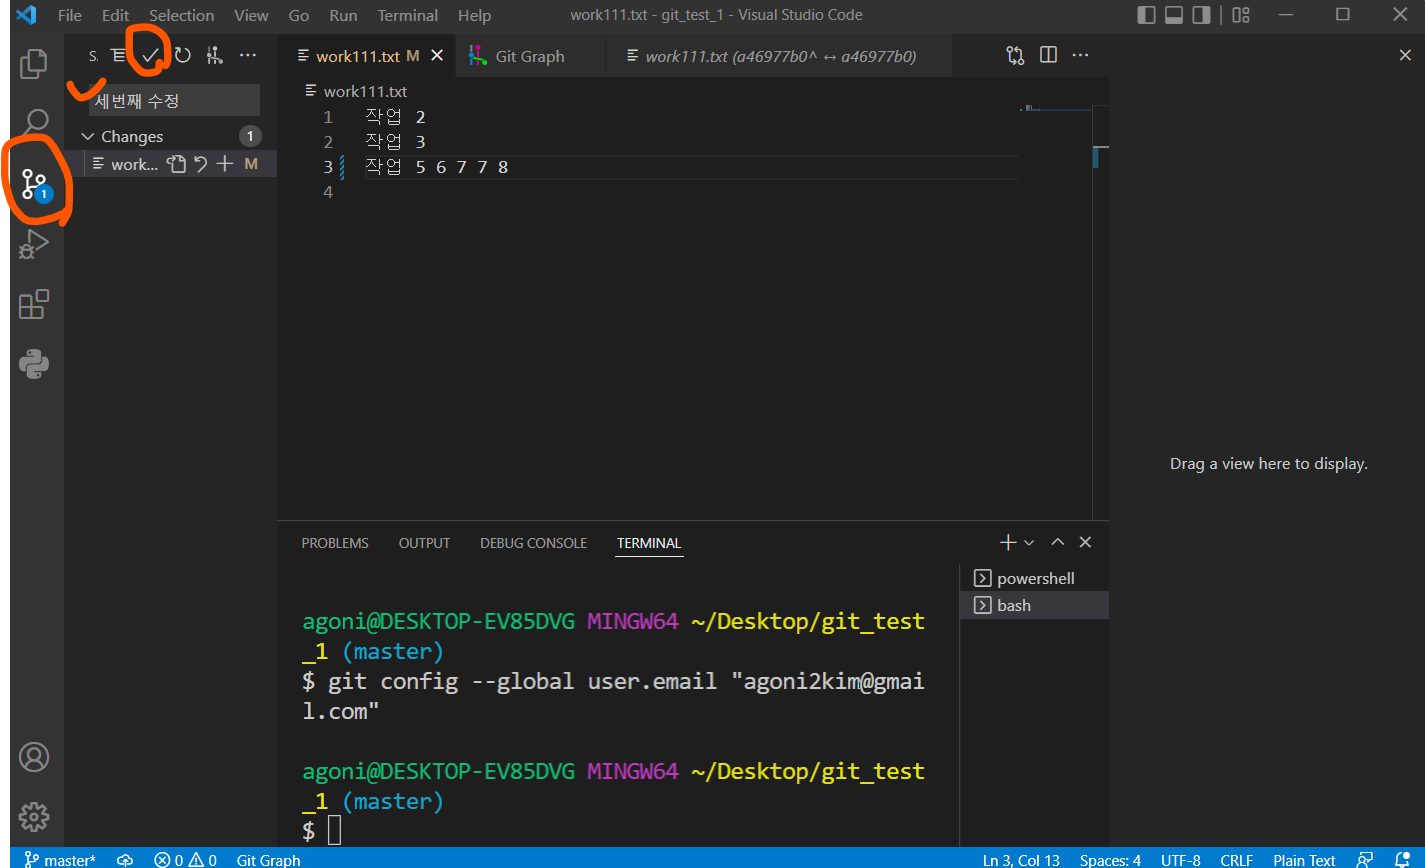Screen dimensions: 1425x868
Task: Open the Terminal menu
Action: pyautogui.click(x=408, y=15)
